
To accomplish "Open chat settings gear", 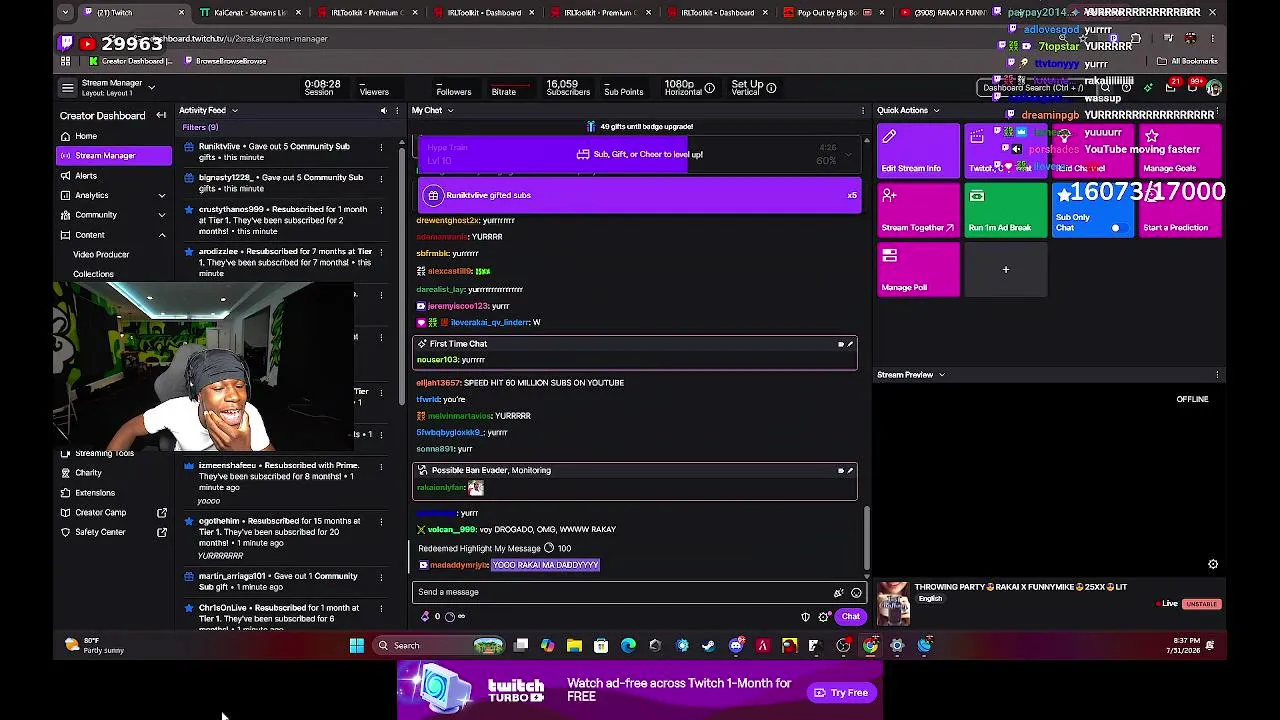I will 823,617.
